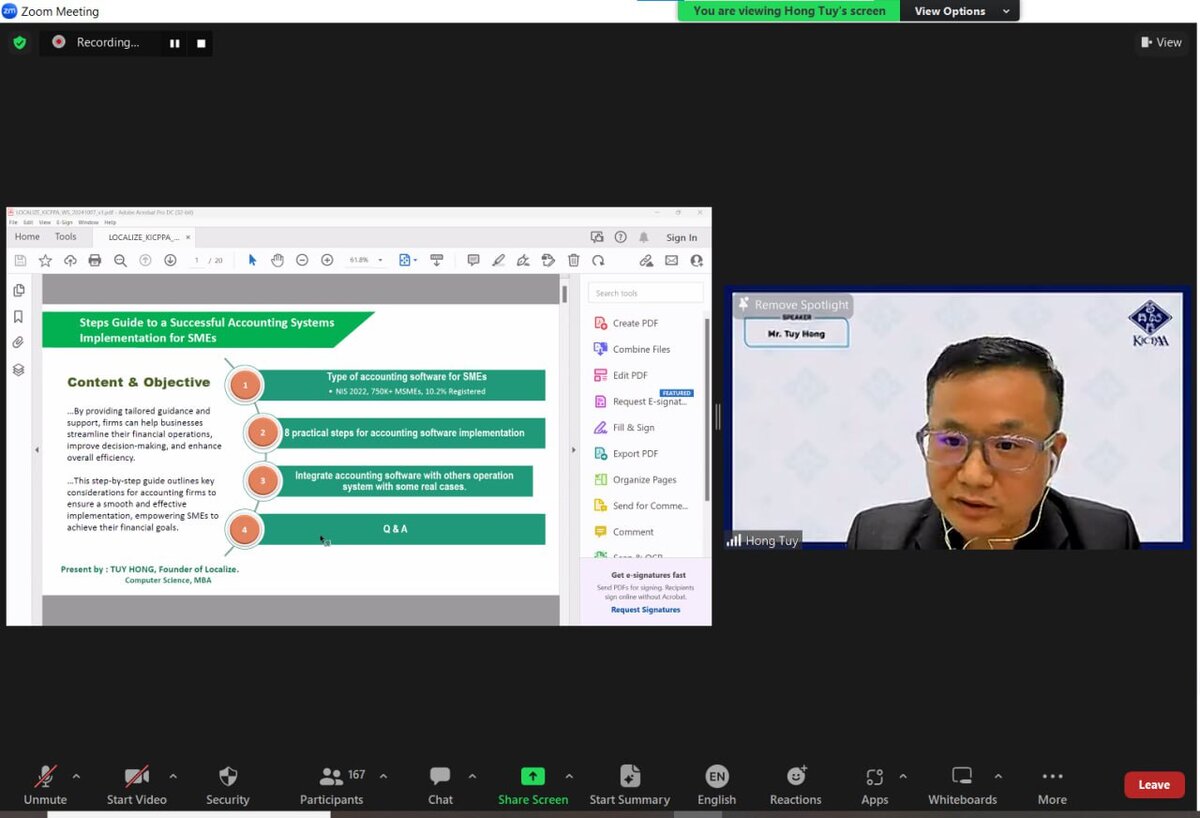Viewport: 1200px width, 818px height.
Task: Click Sign In in Acrobat
Action: coord(682,238)
